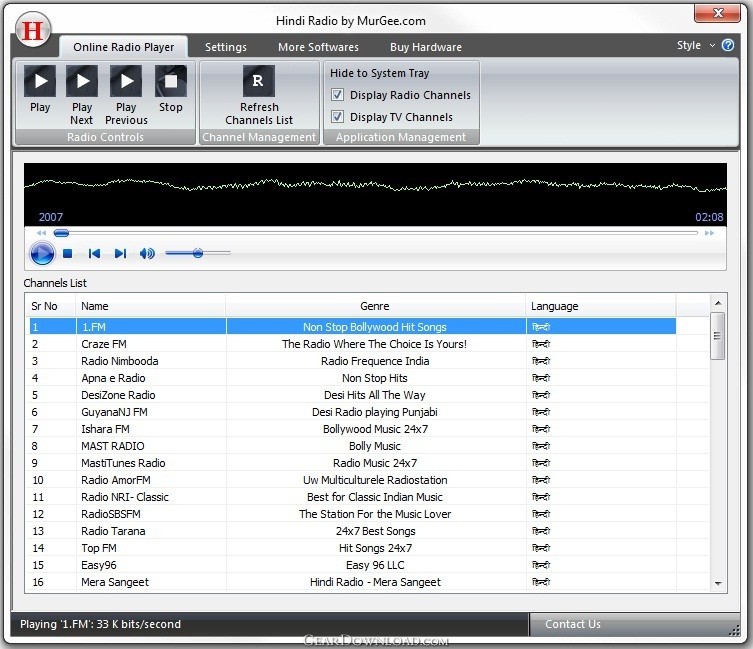Skip to next track in media player
The height and width of the screenshot is (649, 753).
120,253
